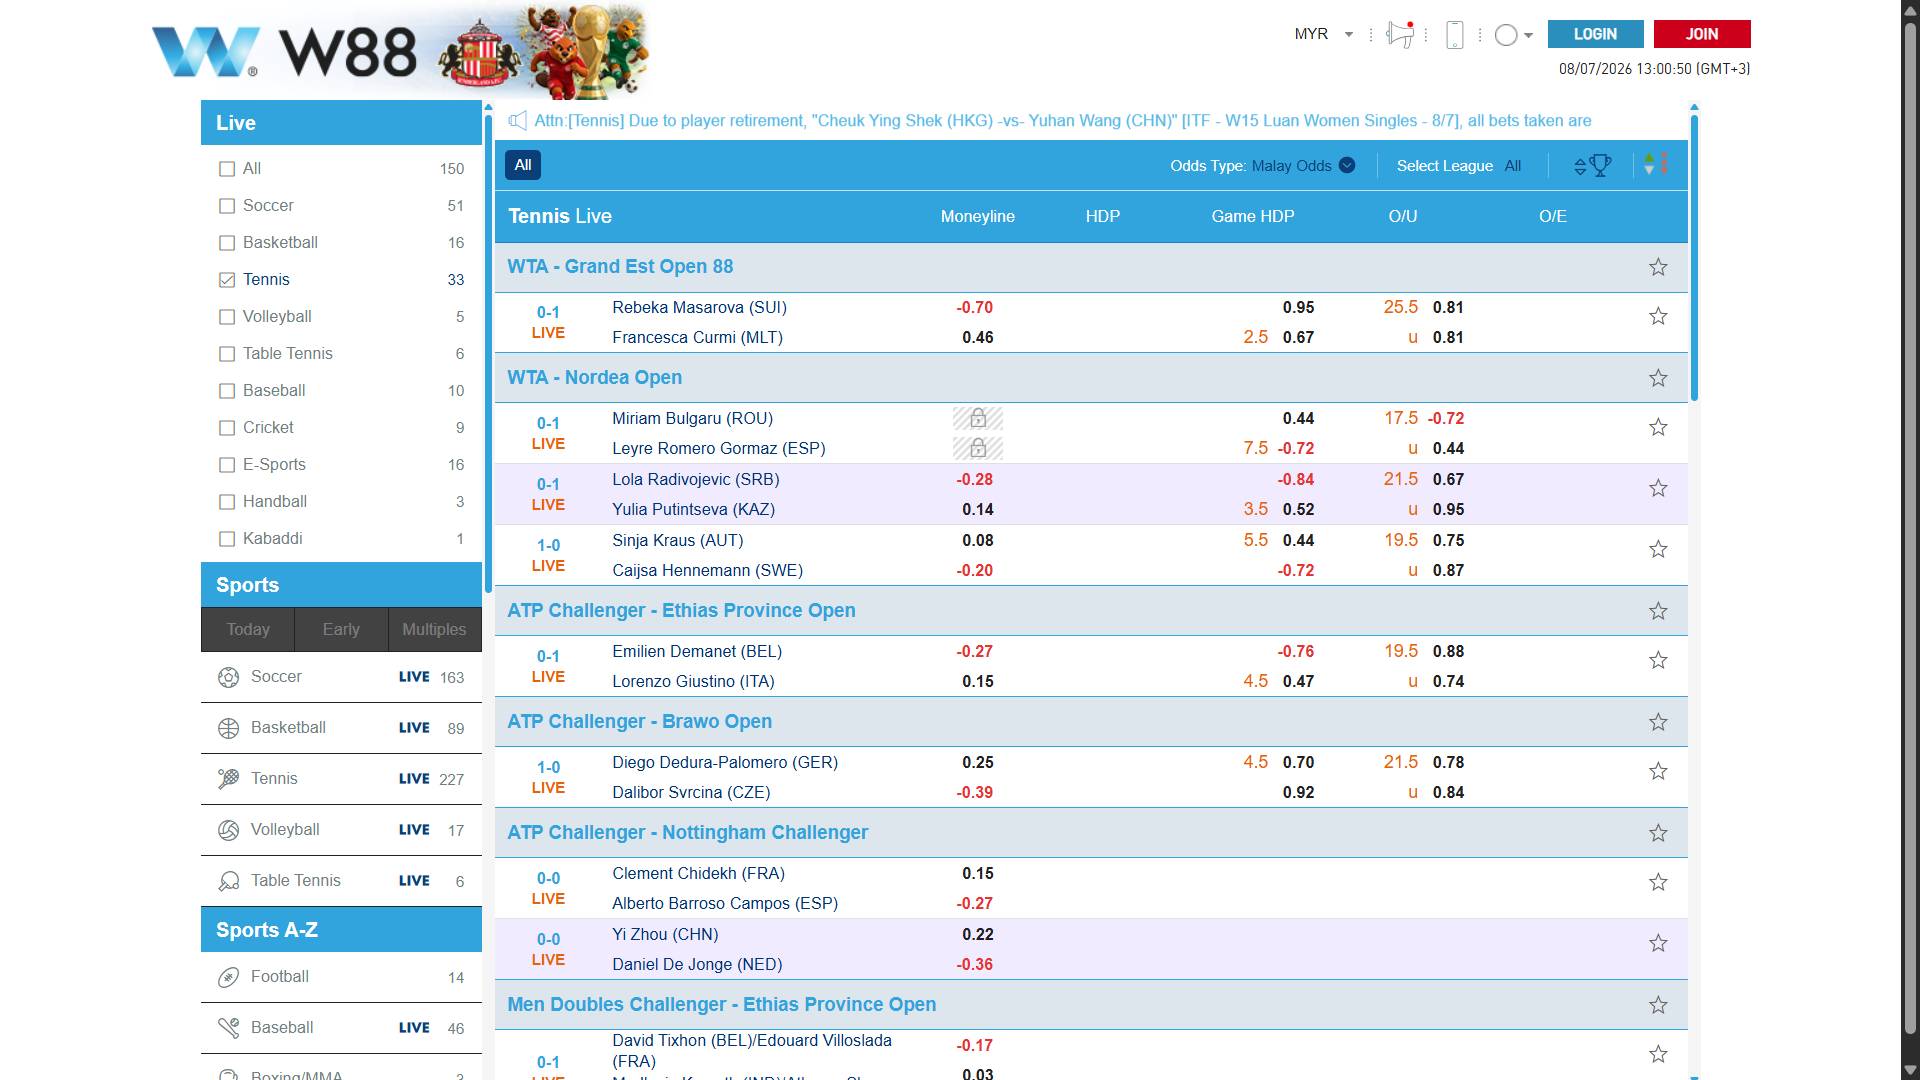This screenshot has width=1920, height=1080.
Task: Open Volleyball LIVE 17 in Sports list
Action: click(341, 830)
